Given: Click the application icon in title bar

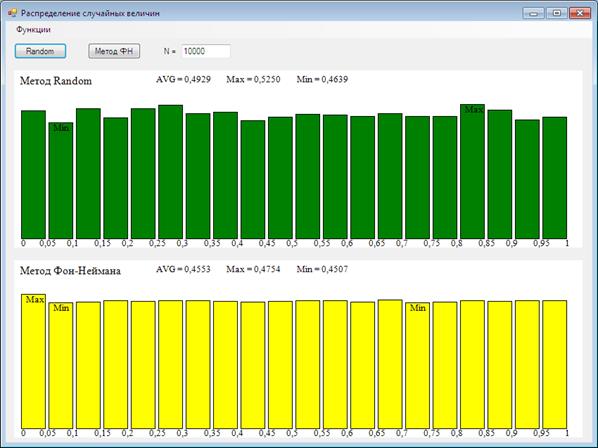Looking at the screenshot, I should coord(12,13).
